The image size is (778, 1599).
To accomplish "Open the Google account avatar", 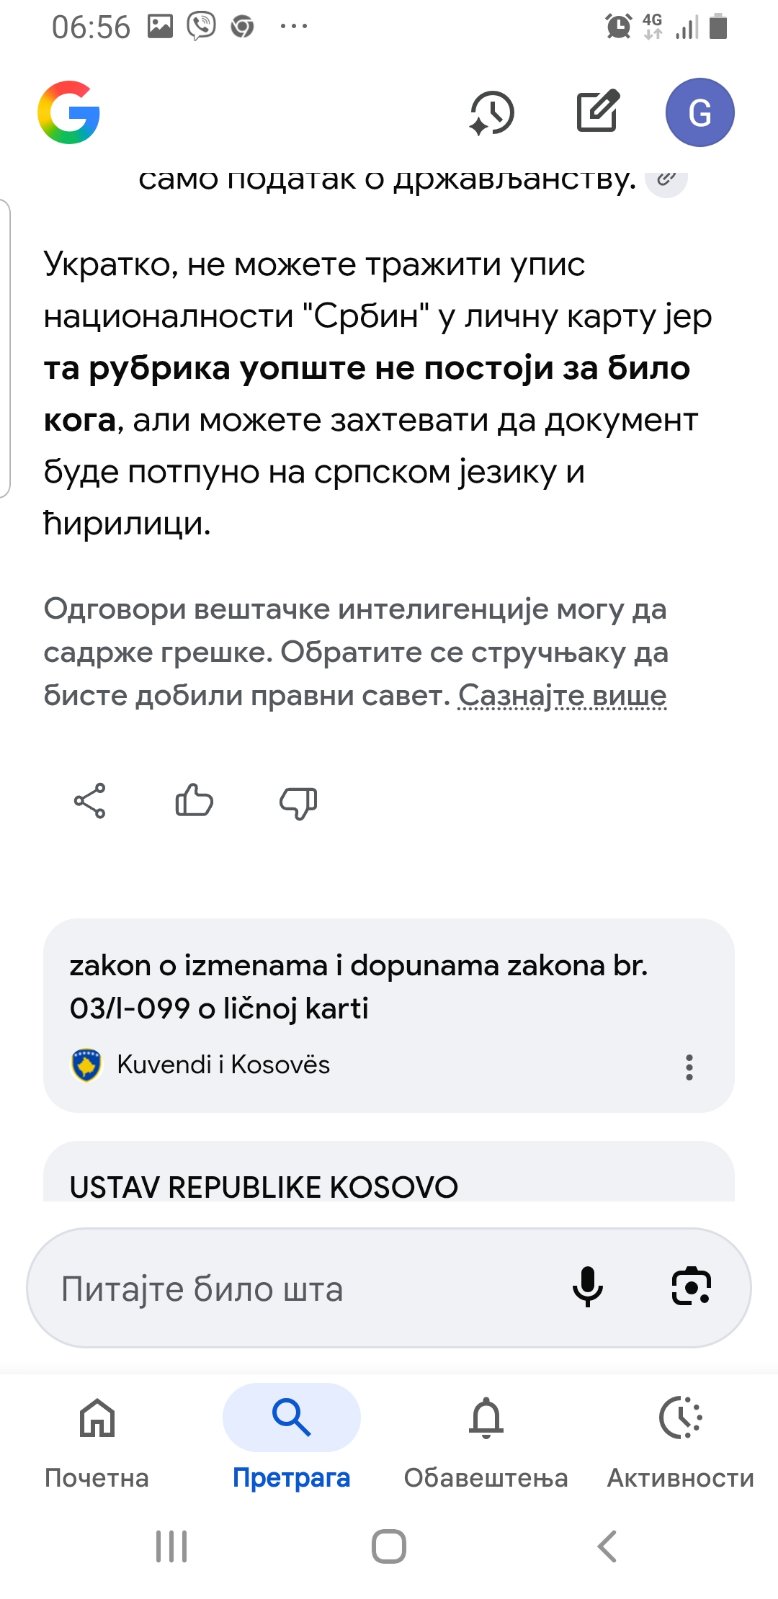I will (x=700, y=112).
